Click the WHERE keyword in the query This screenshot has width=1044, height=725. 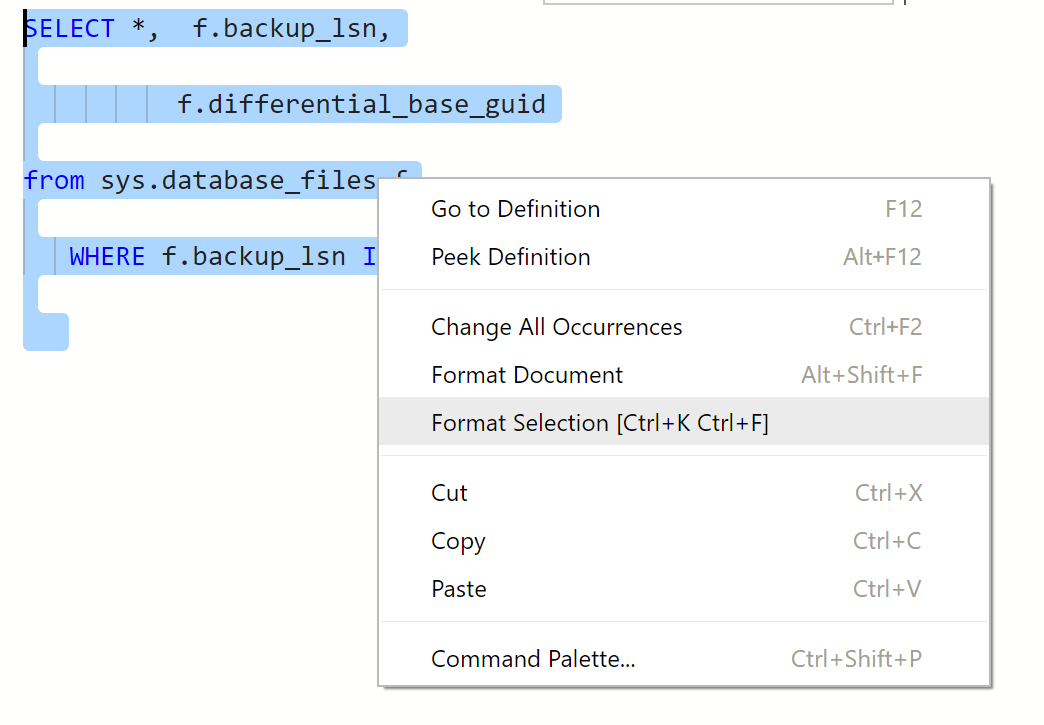click(x=107, y=256)
